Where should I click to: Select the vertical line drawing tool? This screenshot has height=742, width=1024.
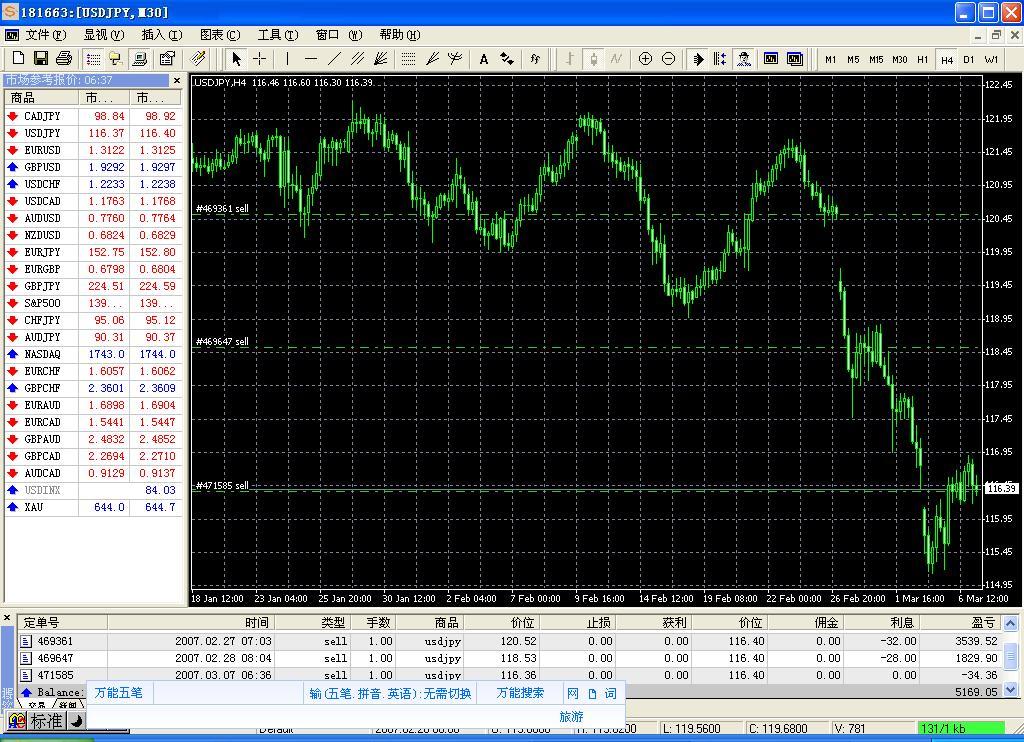[x=287, y=59]
